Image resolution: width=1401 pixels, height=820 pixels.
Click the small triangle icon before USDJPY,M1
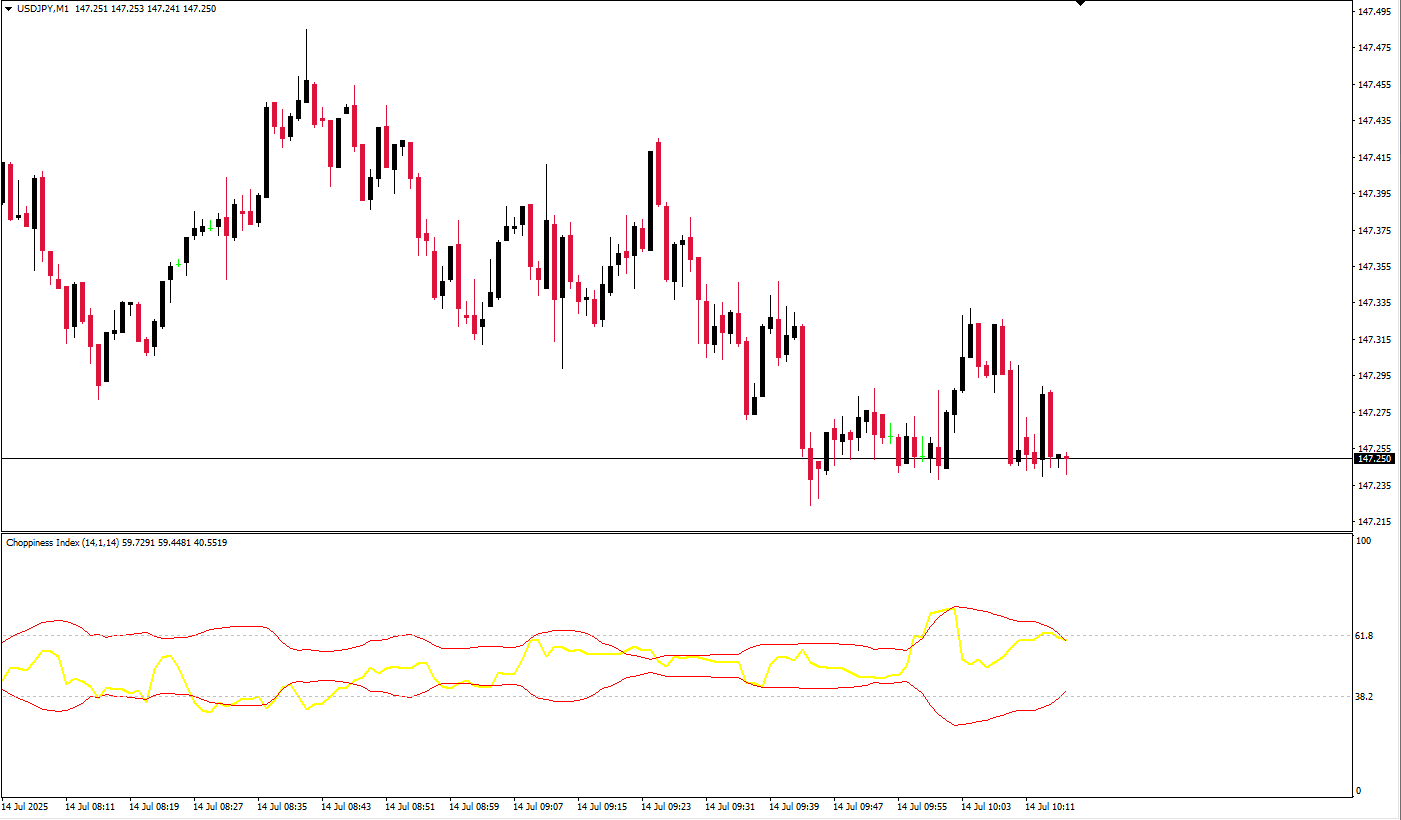pos(9,8)
